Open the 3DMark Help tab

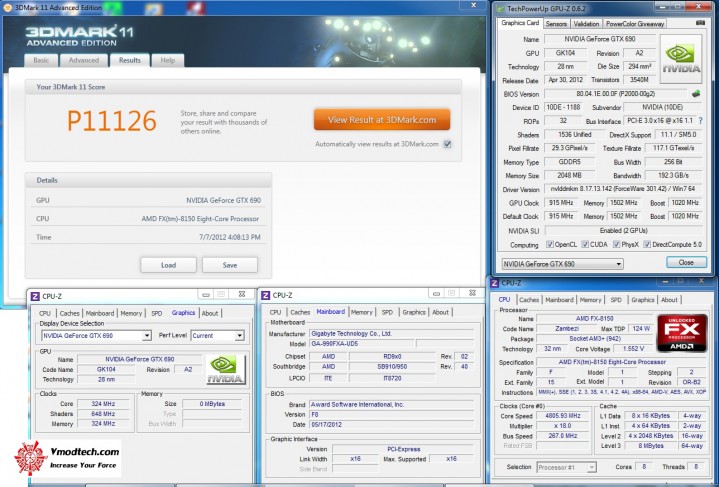click(167, 60)
